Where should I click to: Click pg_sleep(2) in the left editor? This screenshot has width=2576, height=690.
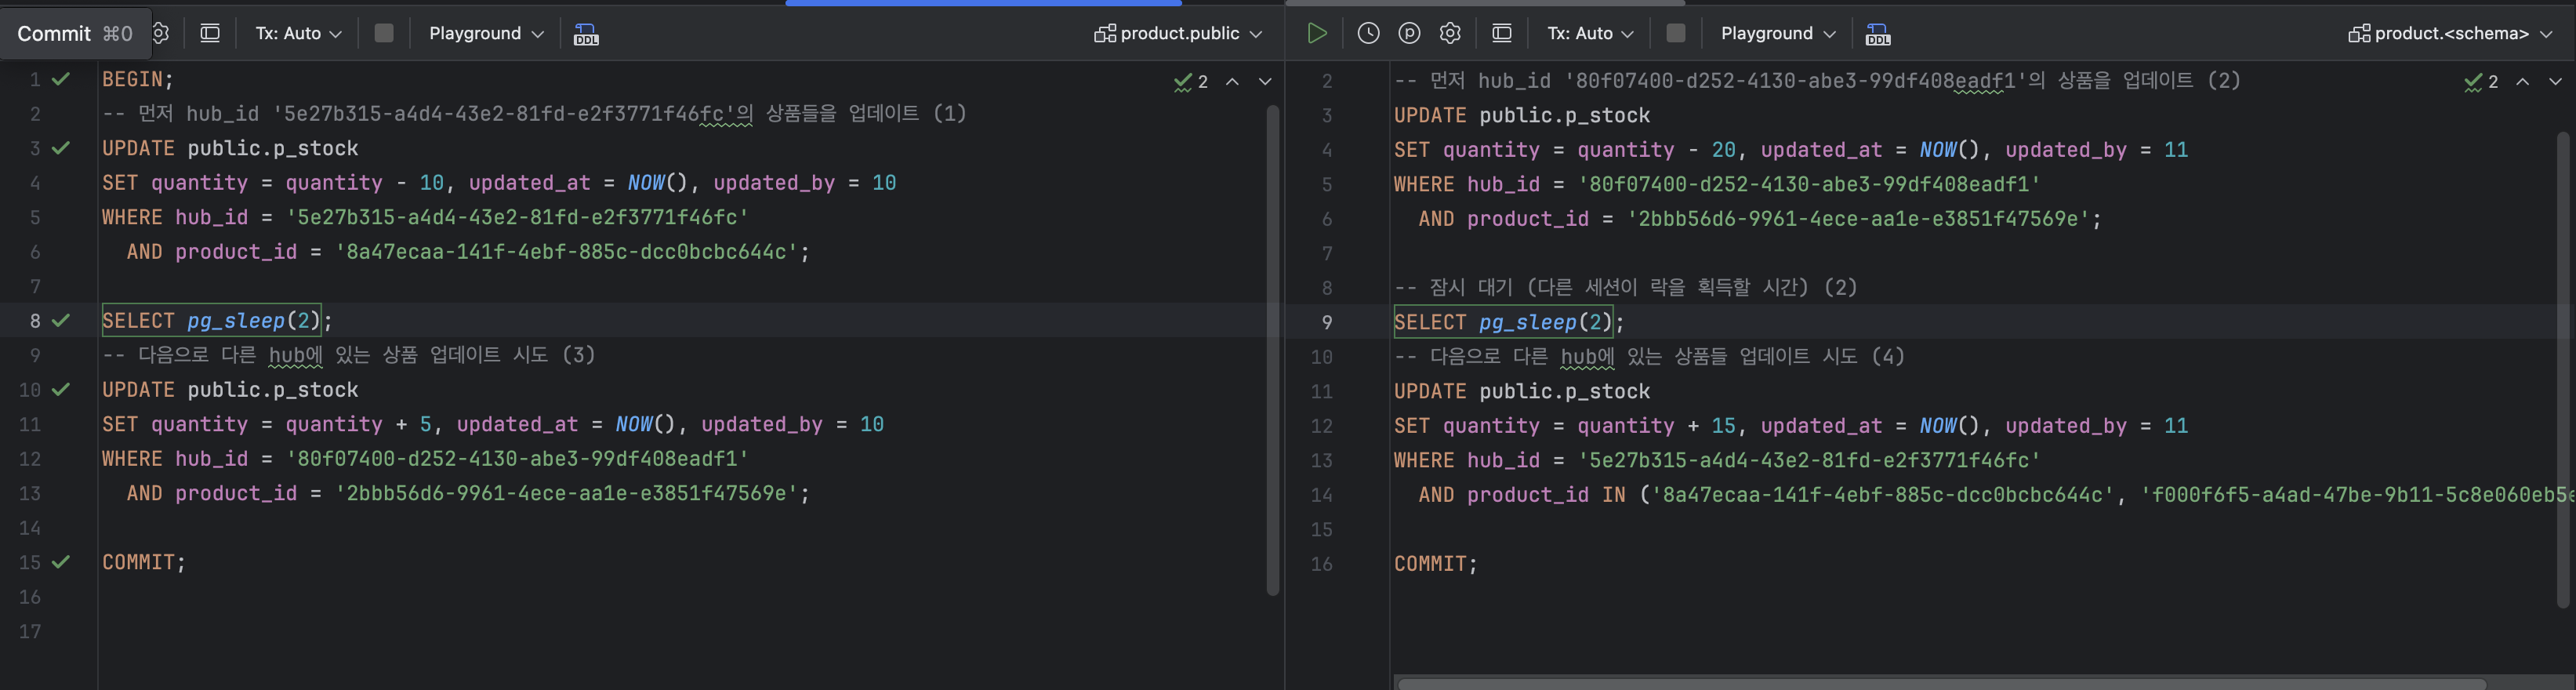(x=253, y=321)
